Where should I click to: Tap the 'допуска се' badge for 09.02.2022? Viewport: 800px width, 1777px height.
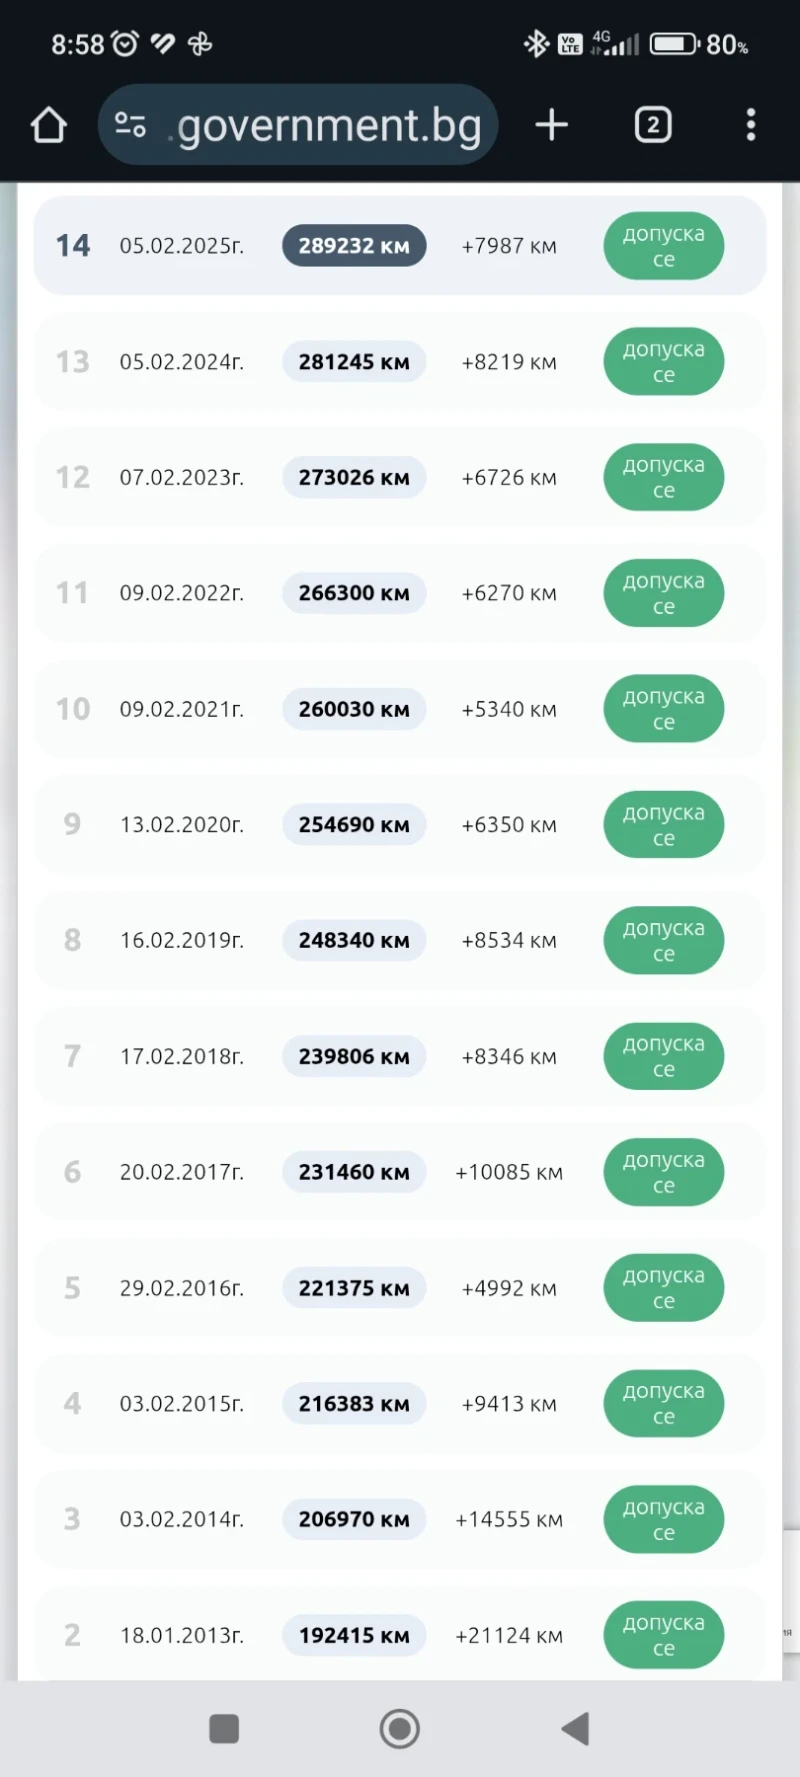pyautogui.click(x=663, y=593)
